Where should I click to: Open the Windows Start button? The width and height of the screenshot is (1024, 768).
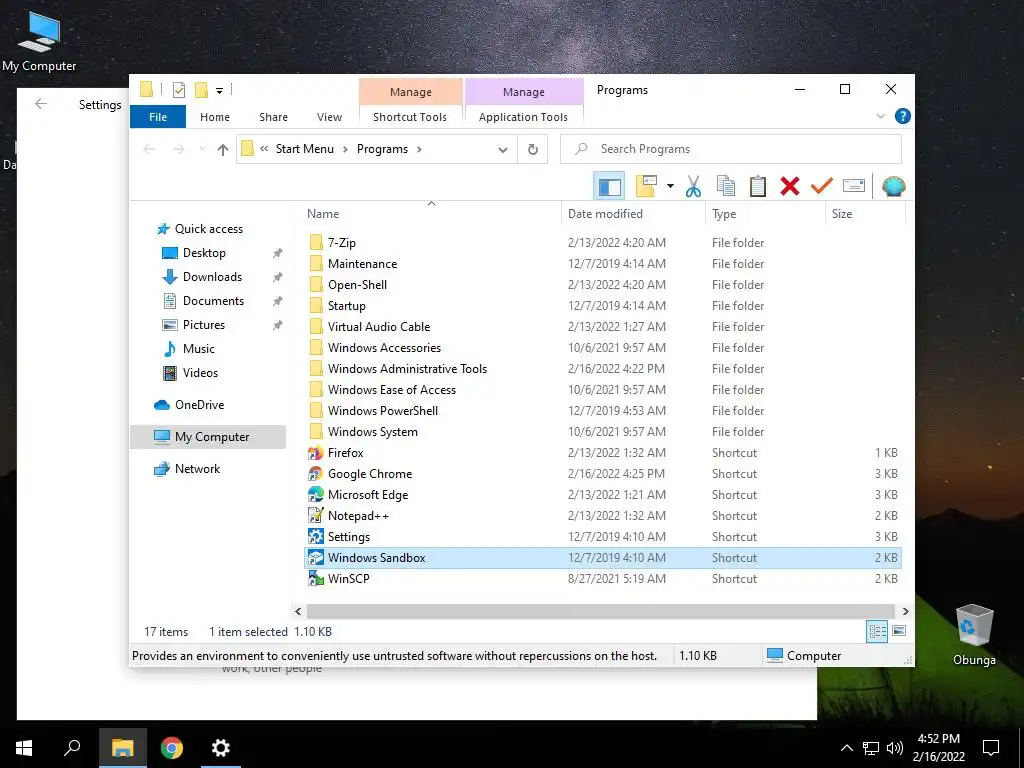pyautogui.click(x=24, y=747)
